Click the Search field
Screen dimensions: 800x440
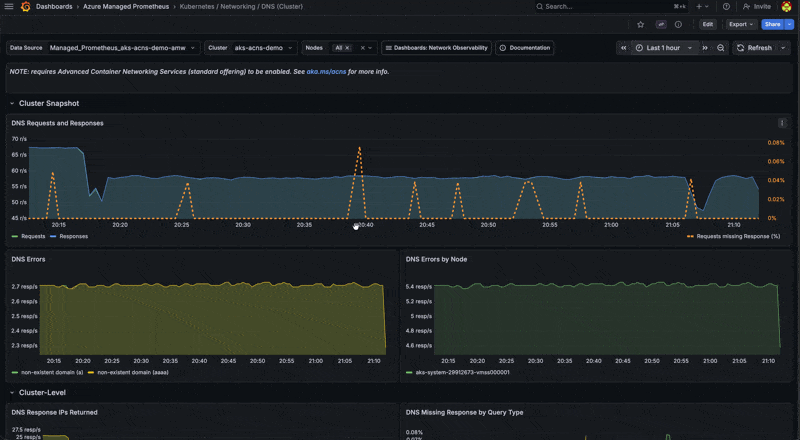(611, 7)
